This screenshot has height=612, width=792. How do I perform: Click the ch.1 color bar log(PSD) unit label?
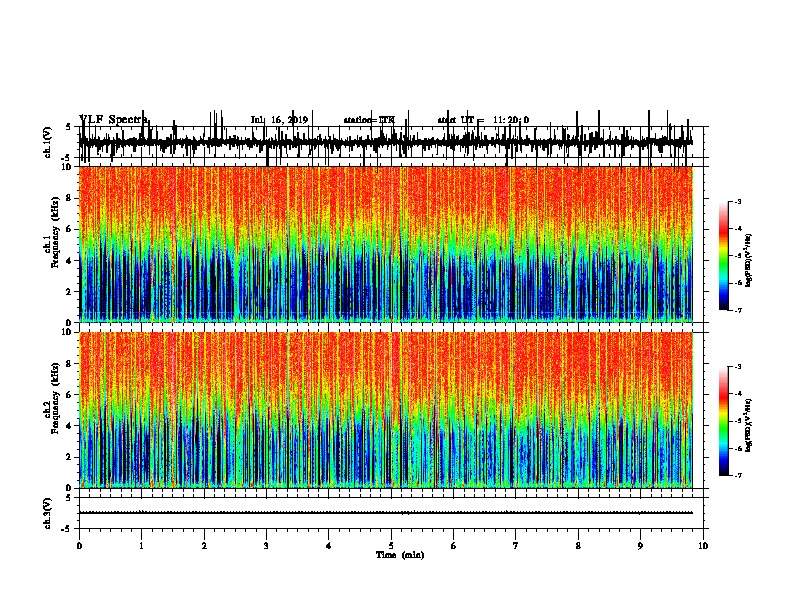point(748,260)
